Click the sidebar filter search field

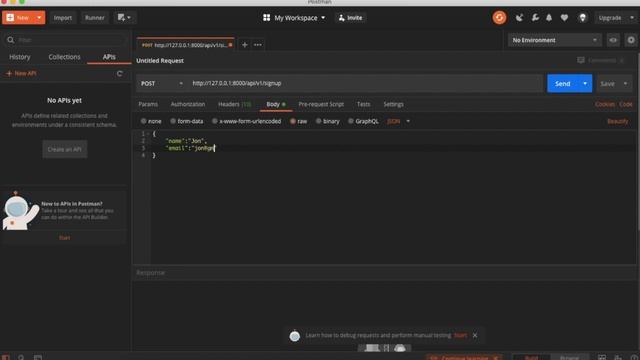[65, 40]
